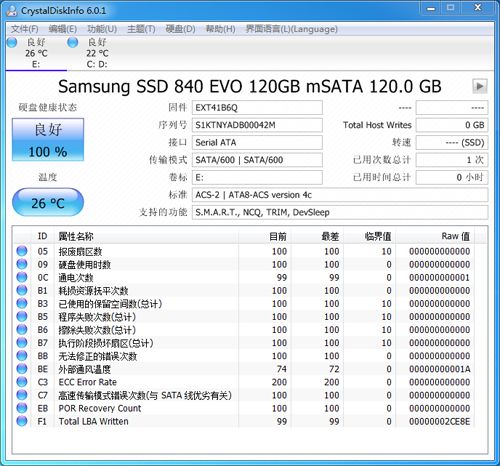Viewport: 500px width, 466px height.
Task: Select the 耗损资源抚平次数 attribute name
Action: [x=93, y=291]
